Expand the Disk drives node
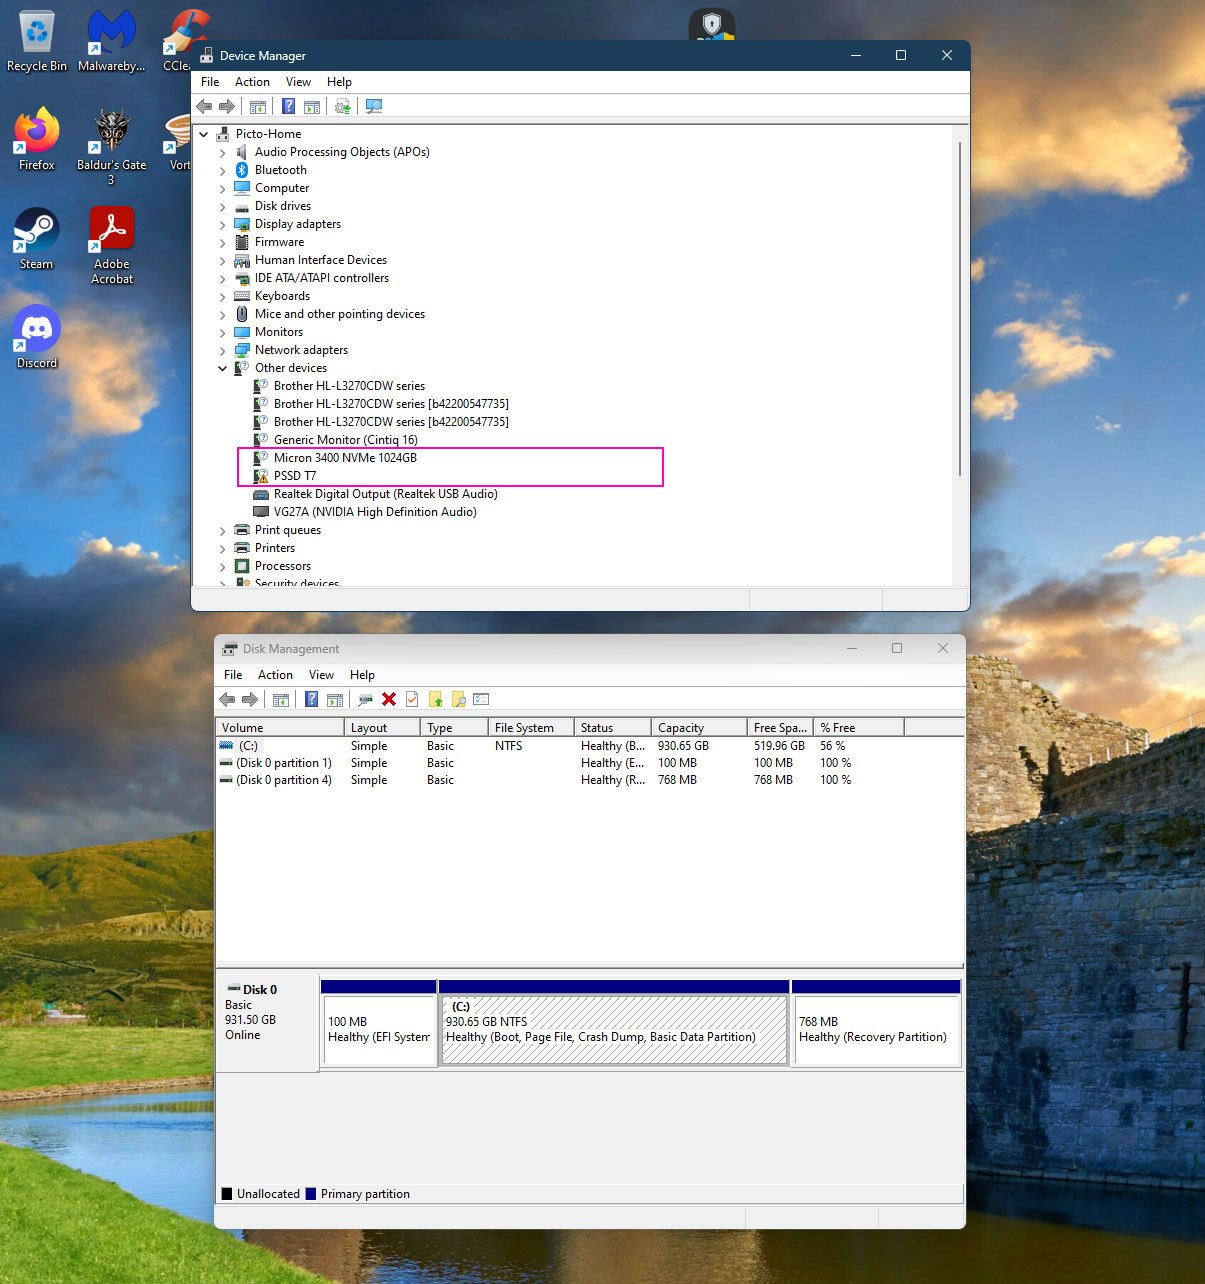1205x1284 pixels. click(x=223, y=207)
